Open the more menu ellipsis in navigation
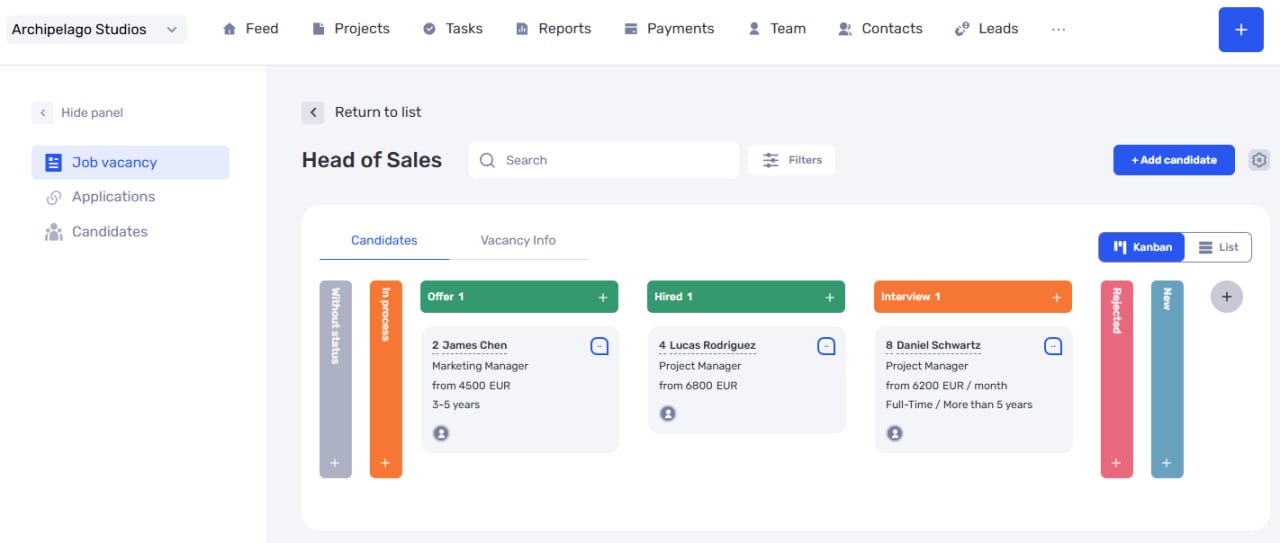This screenshot has width=1280, height=543. tap(1058, 29)
